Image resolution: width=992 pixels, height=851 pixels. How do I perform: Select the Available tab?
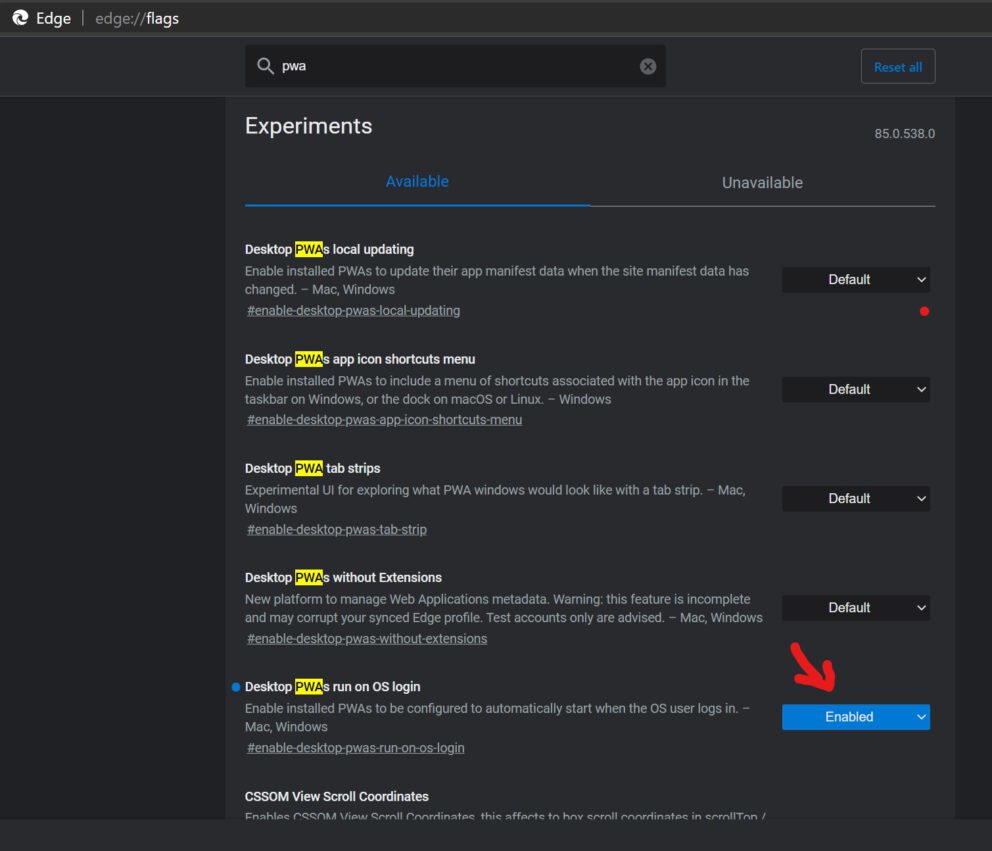417,181
